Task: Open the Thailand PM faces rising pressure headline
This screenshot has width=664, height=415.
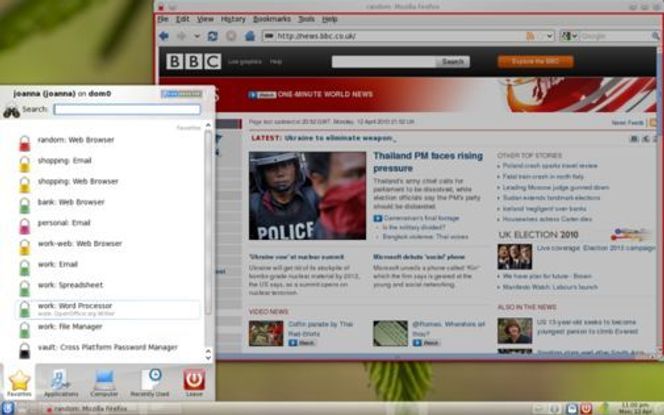Action: [427, 162]
